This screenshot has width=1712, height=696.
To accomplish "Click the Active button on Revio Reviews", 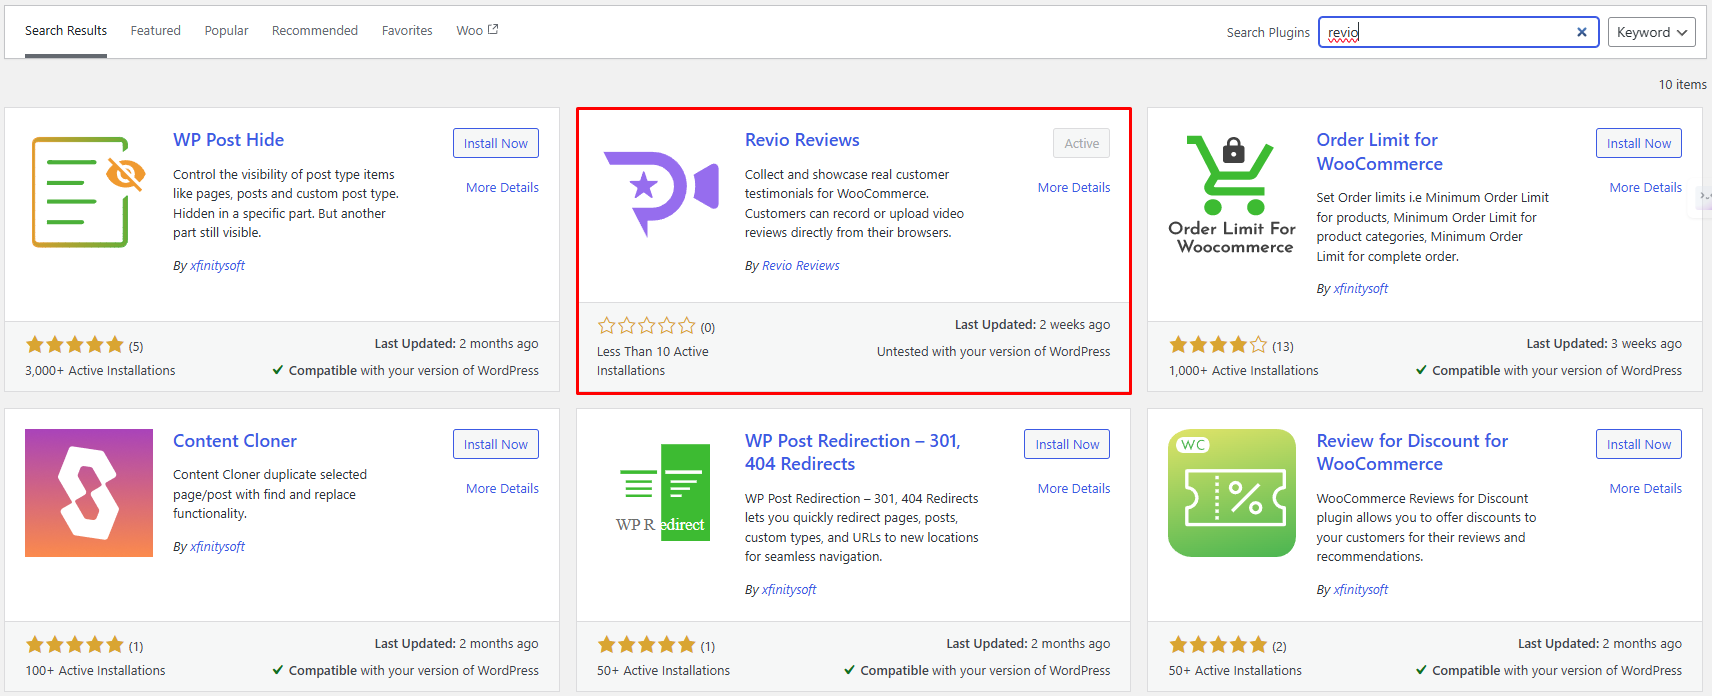I will click(x=1081, y=143).
